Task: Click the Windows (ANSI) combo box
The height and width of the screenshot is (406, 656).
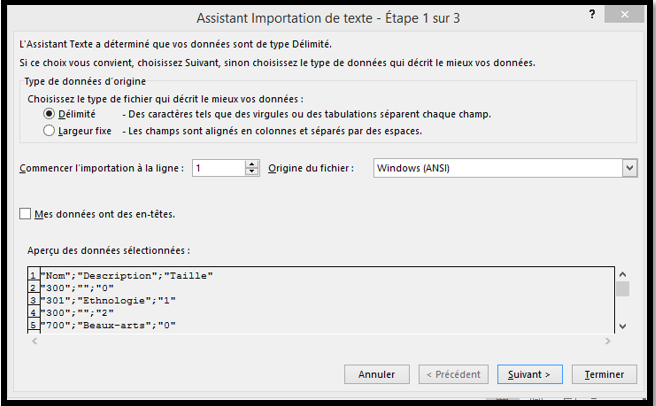Action: 497,168
